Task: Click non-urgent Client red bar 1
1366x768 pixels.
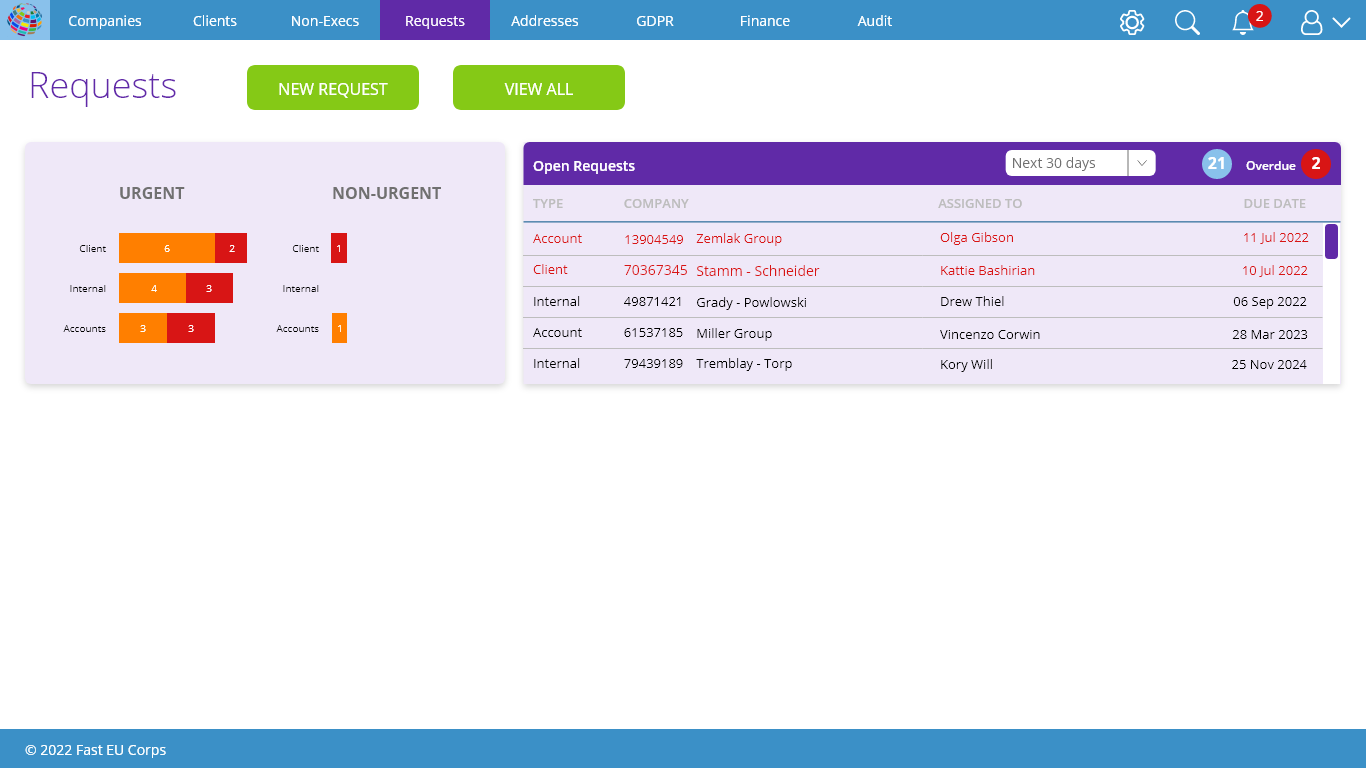Action: point(339,248)
